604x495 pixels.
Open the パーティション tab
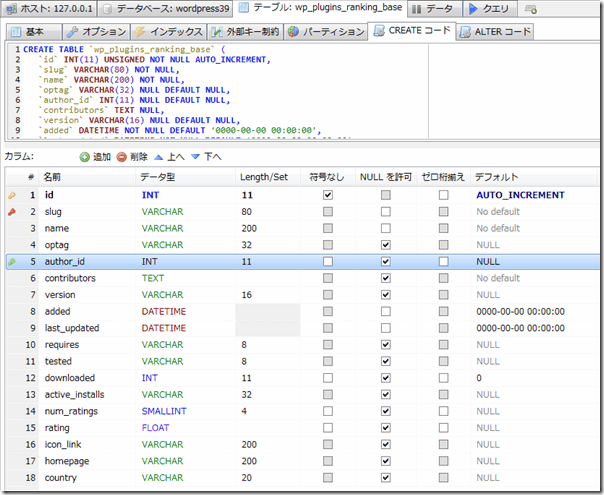pyautogui.click(x=326, y=32)
